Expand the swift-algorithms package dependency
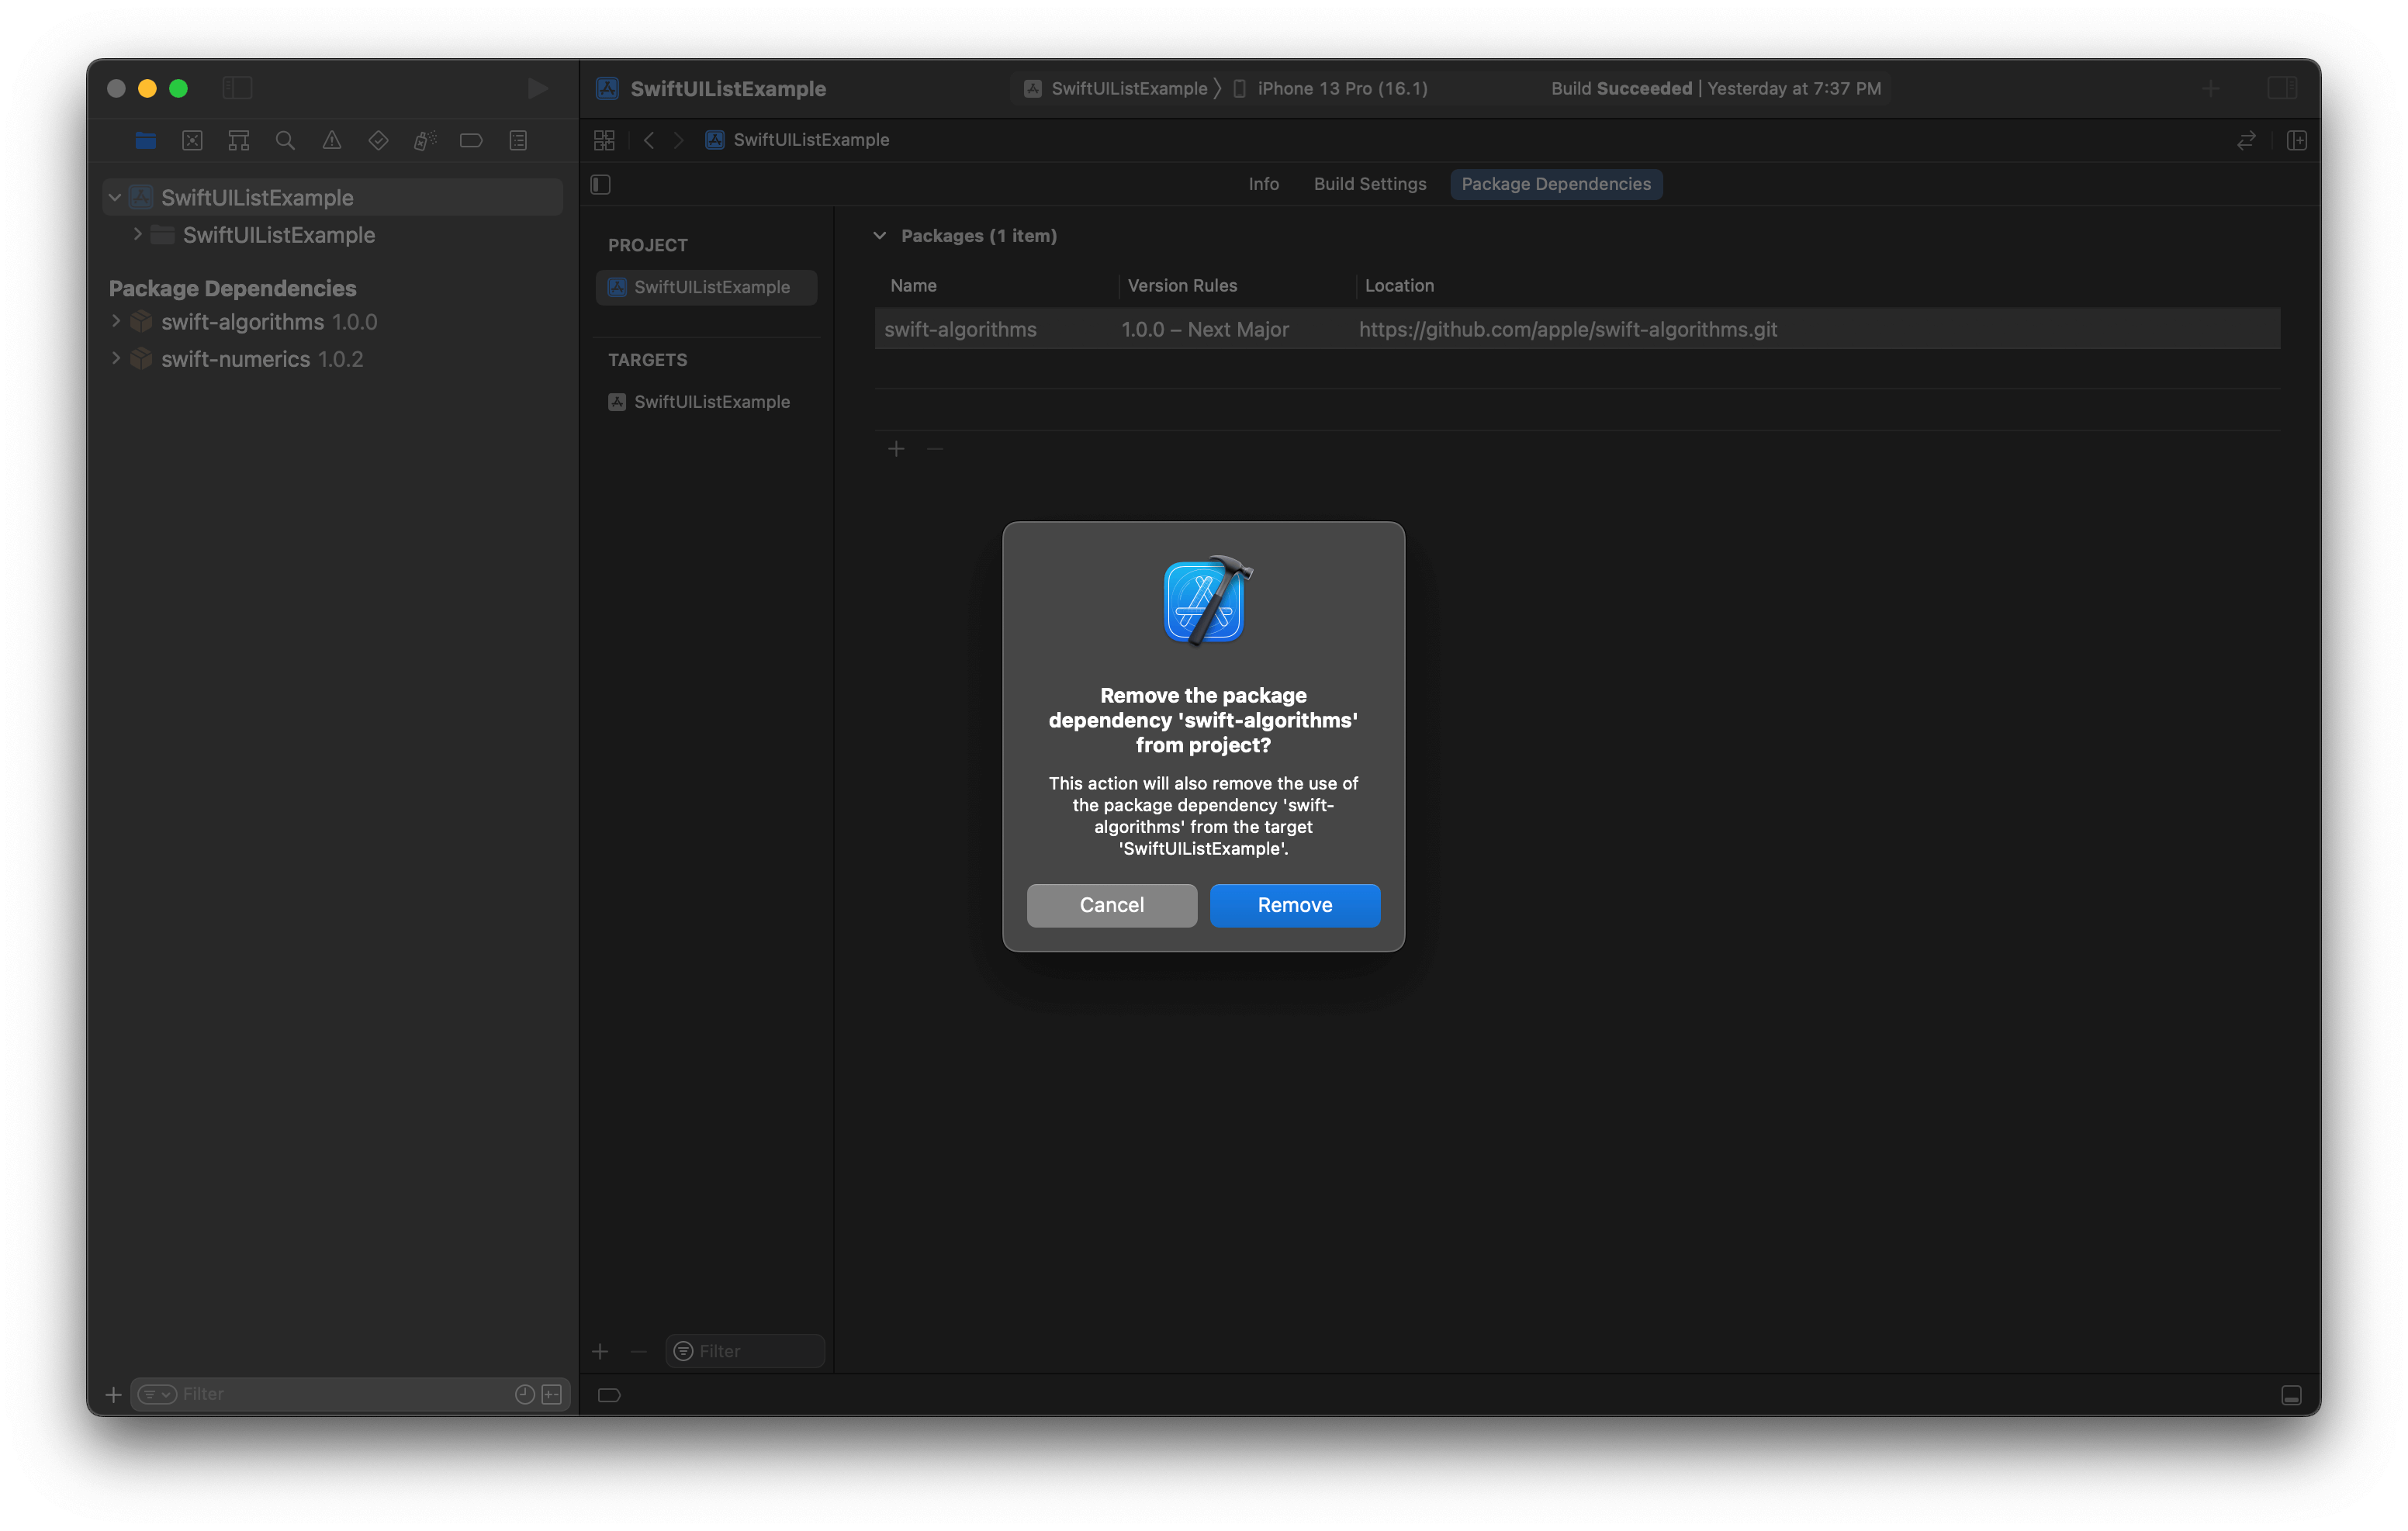This screenshot has width=2408, height=1531. (116, 322)
